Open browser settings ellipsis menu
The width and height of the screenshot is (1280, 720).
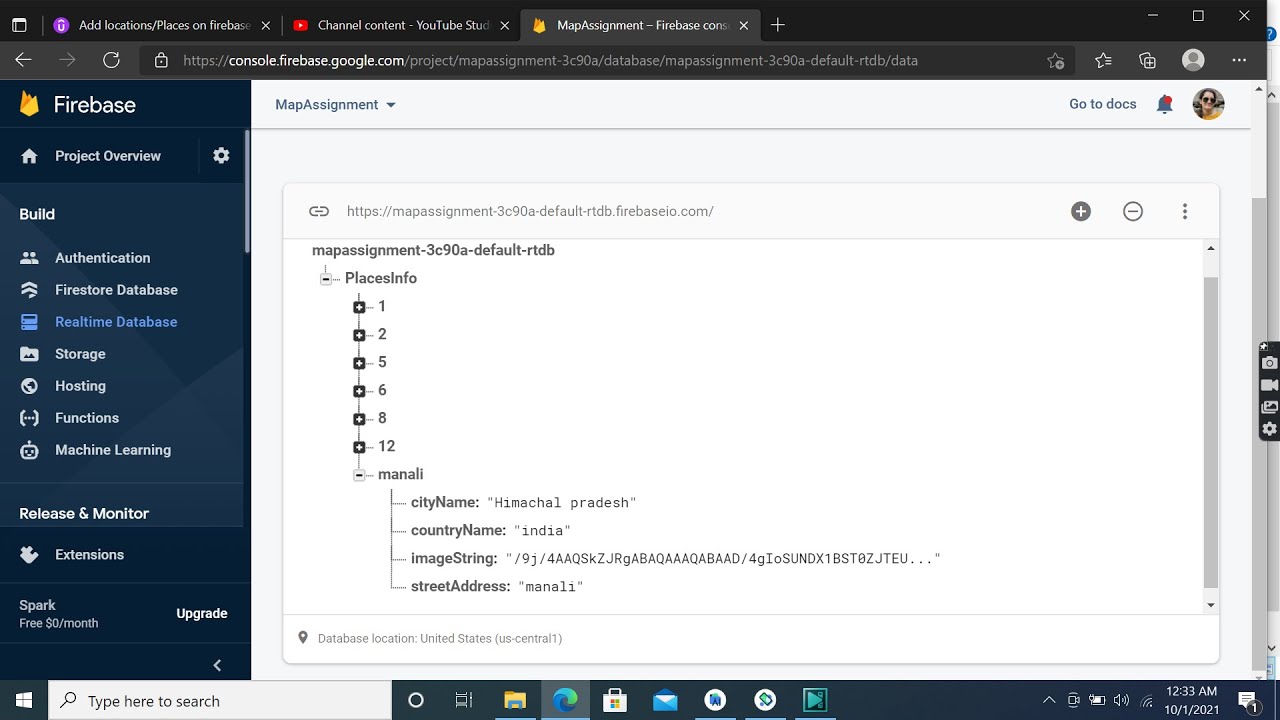coord(1239,60)
